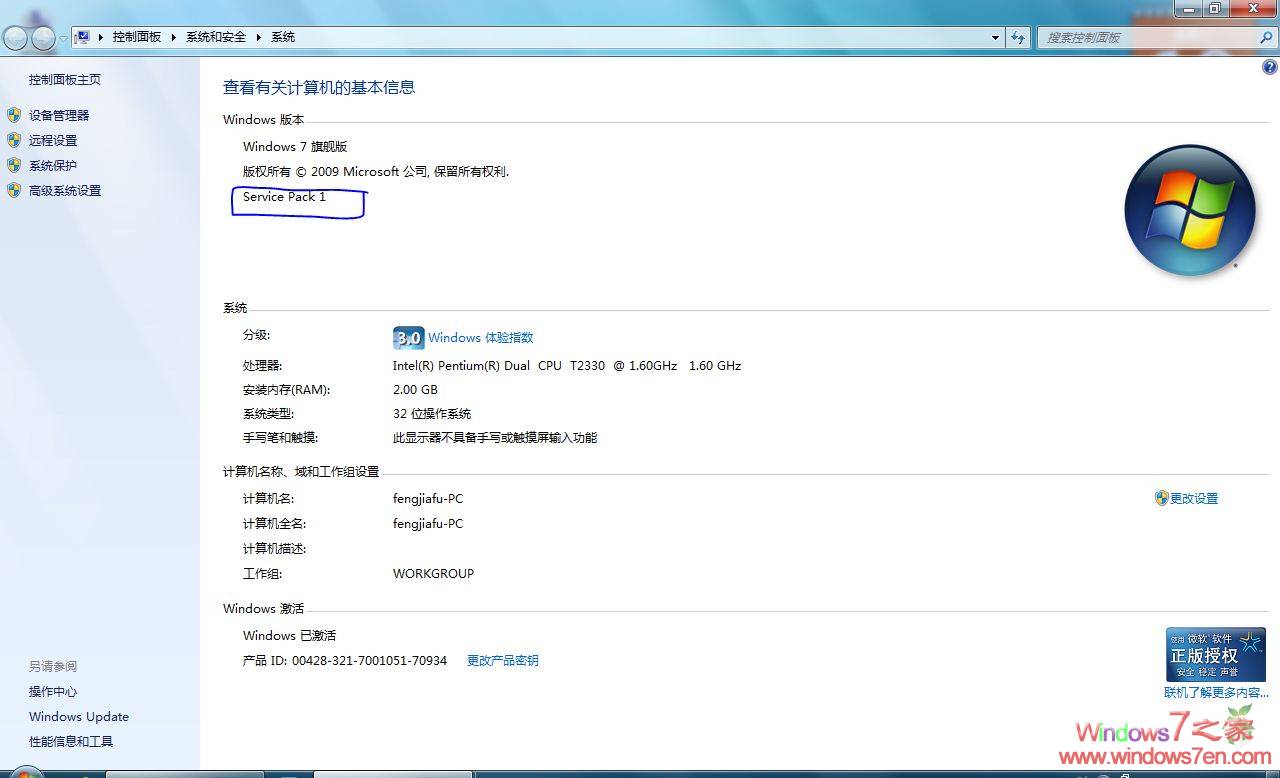1280x778 pixels.
Task: Click shield icon beside 设备管理器
Action: pyautogui.click(x=14, y=115)
